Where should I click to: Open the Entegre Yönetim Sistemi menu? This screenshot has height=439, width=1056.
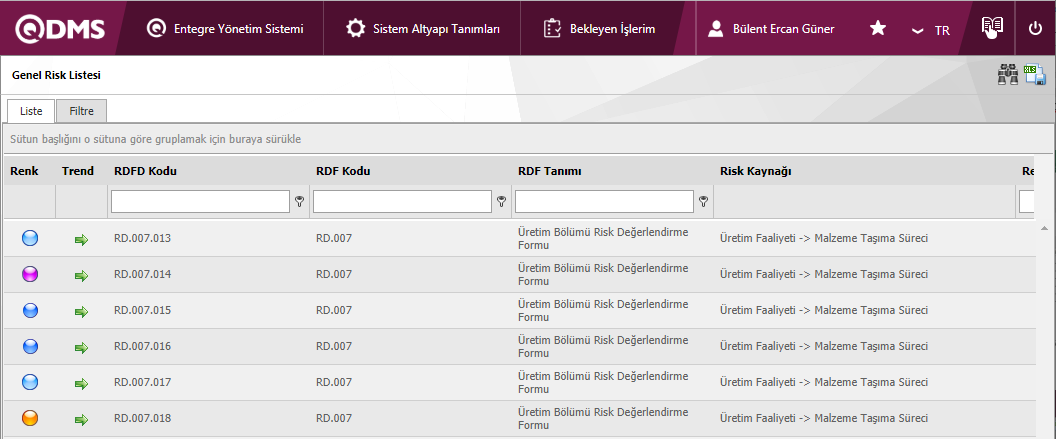pos(225,29)
